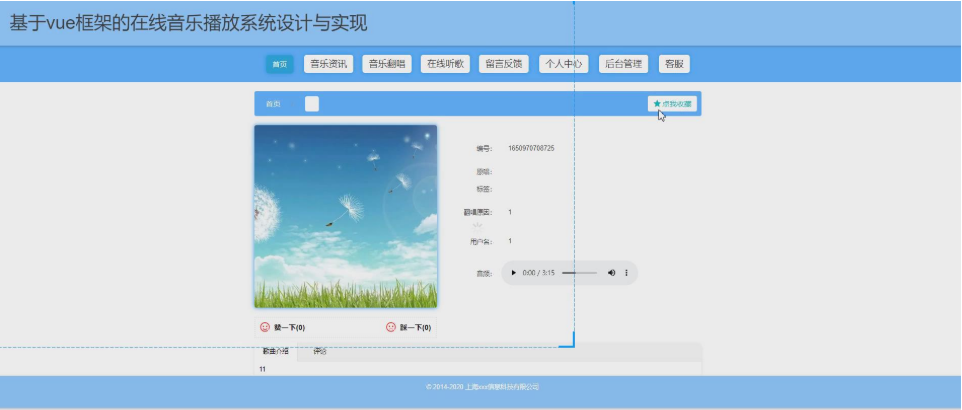The height and width of the screenshot is (410, 962).
Task: Mute the audio player volume
Action: tap(612, 273)
